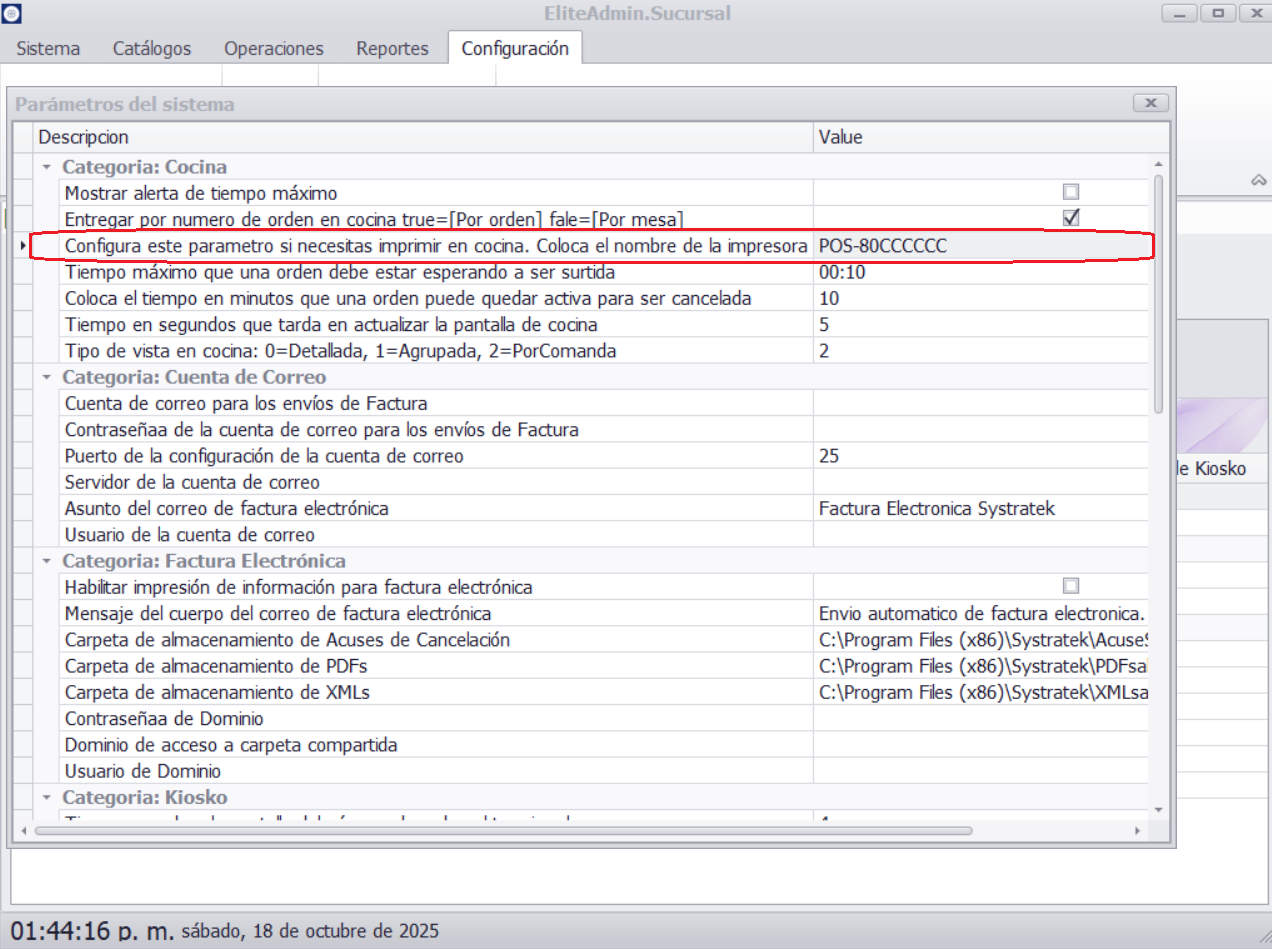This screenshot has height=949, width=1272.
Task: Collapse the Categoria: Factura Electrónica group
Action: (47, 561)
